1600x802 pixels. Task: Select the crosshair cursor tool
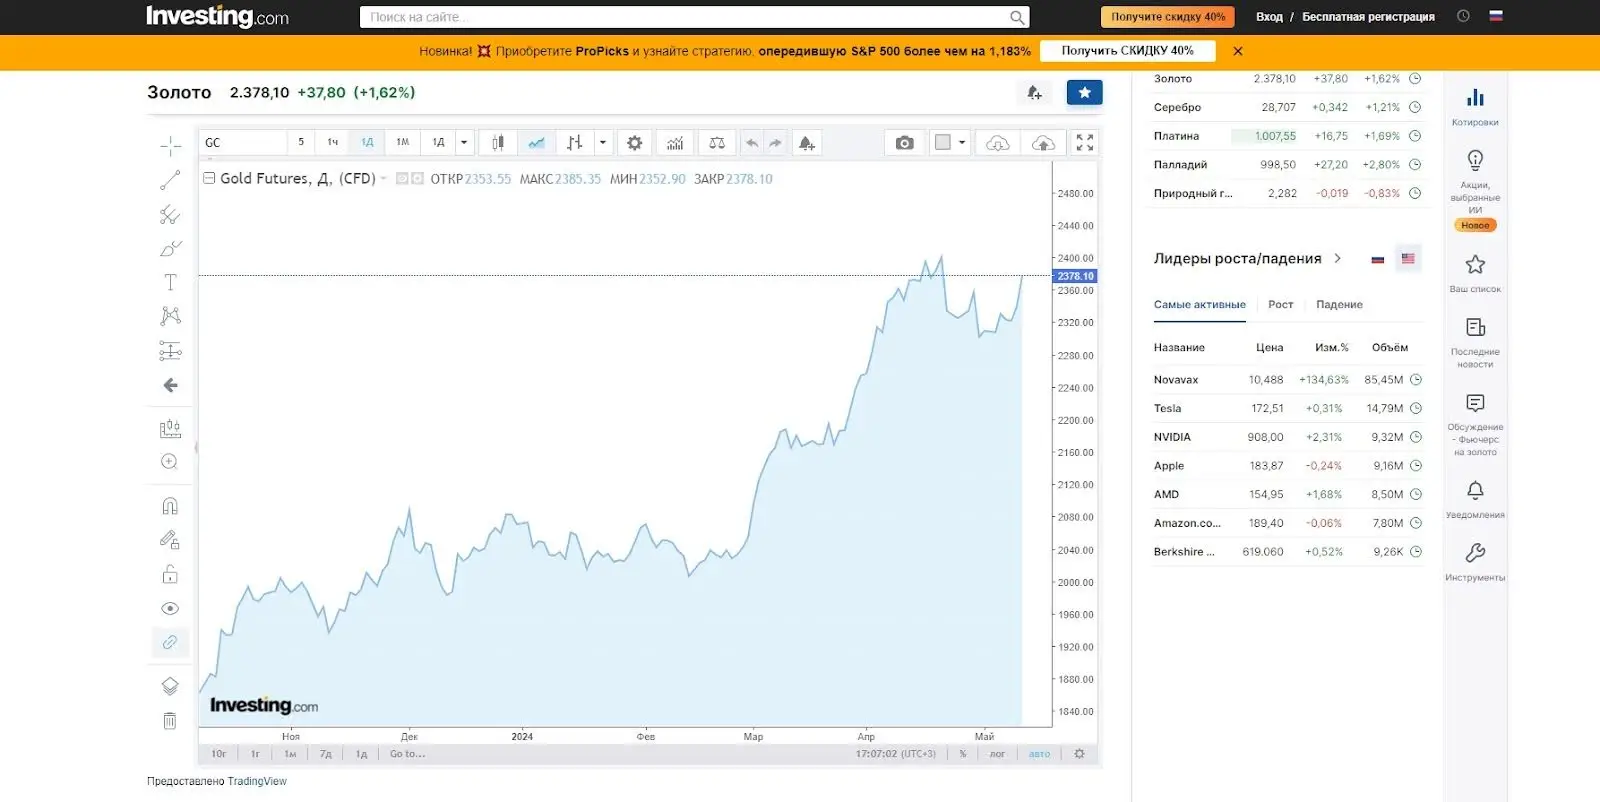point(170,147)
